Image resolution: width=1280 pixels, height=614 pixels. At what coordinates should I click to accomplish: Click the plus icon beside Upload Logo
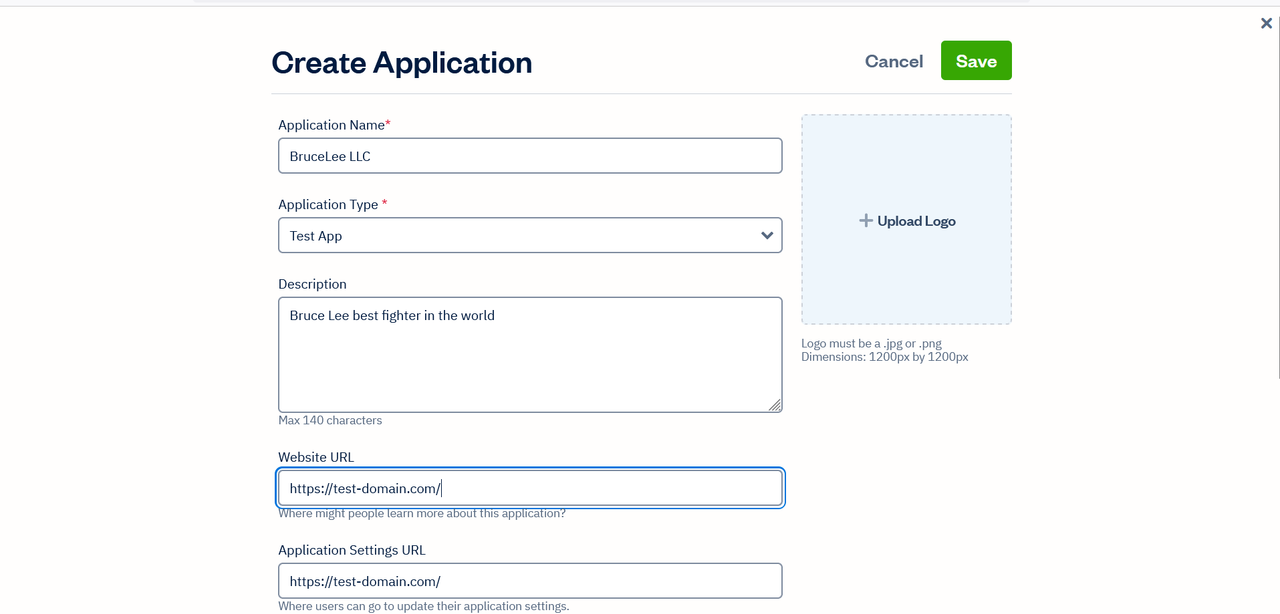coord(866,221)
